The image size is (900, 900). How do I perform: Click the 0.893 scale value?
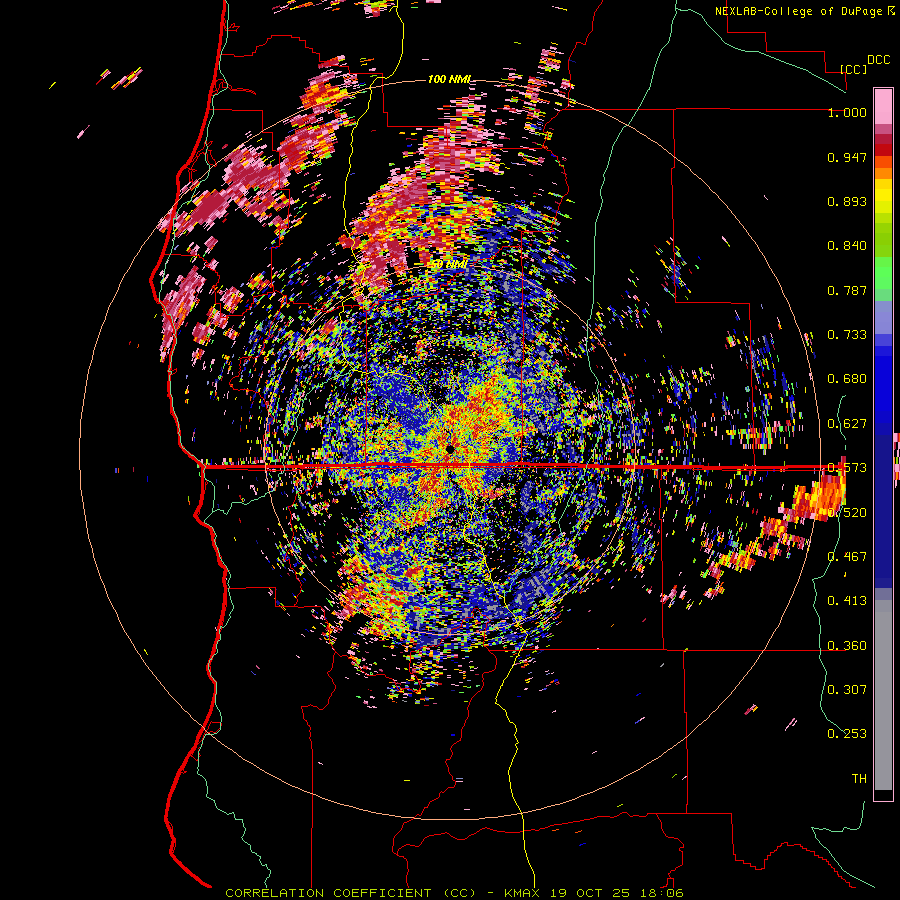click(x=847, y=201)
